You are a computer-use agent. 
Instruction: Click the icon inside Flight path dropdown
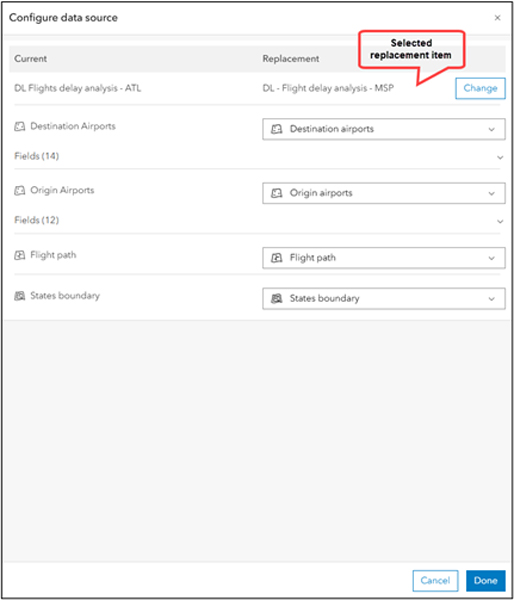(277, 258)
